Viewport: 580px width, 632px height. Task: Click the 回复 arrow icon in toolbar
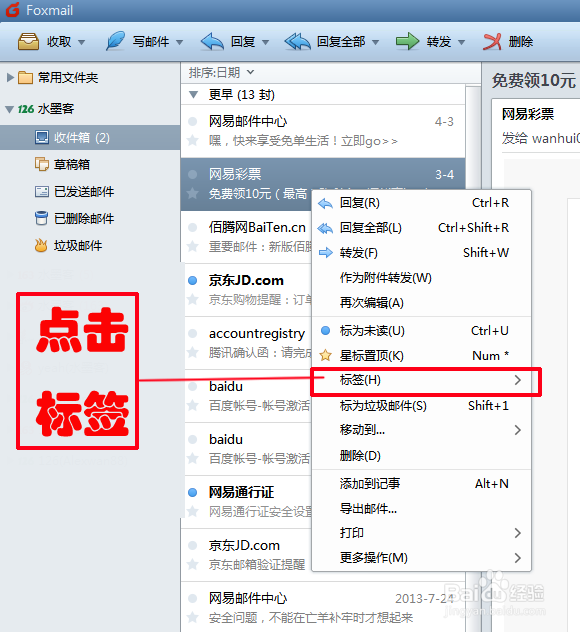click(x=212, y=42)
